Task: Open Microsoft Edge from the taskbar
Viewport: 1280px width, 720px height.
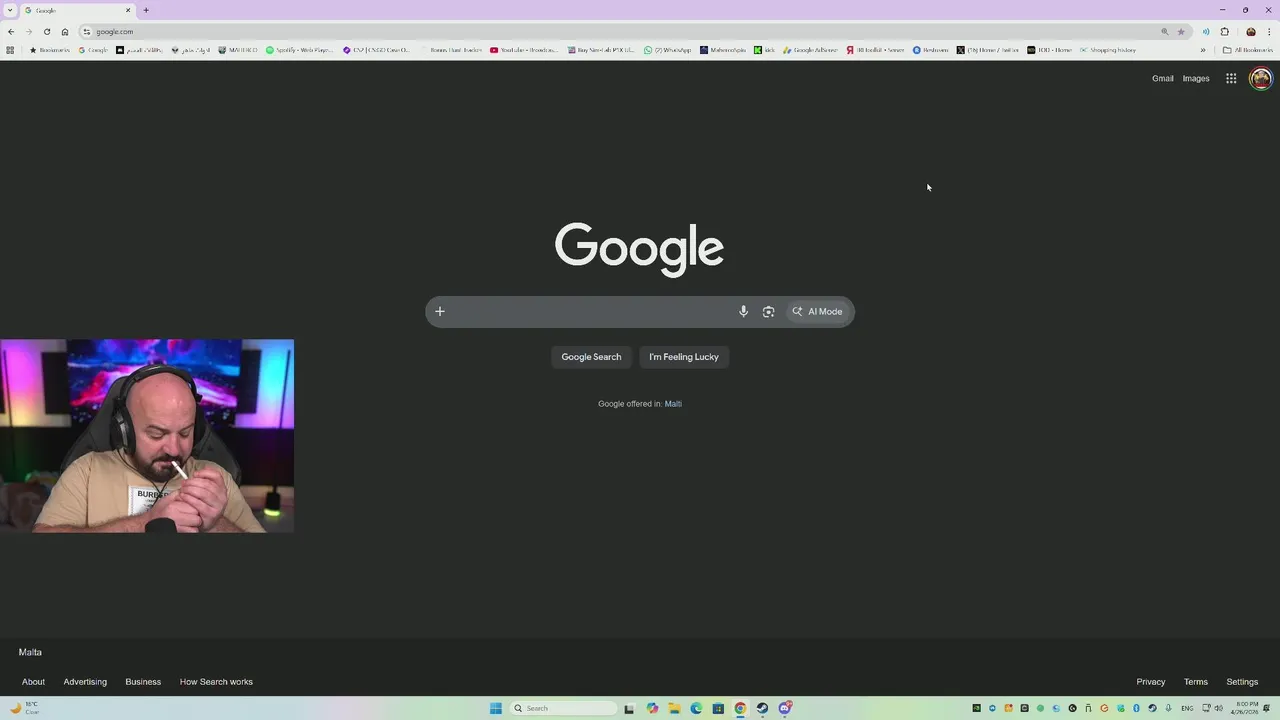Action: click(696, 708)
